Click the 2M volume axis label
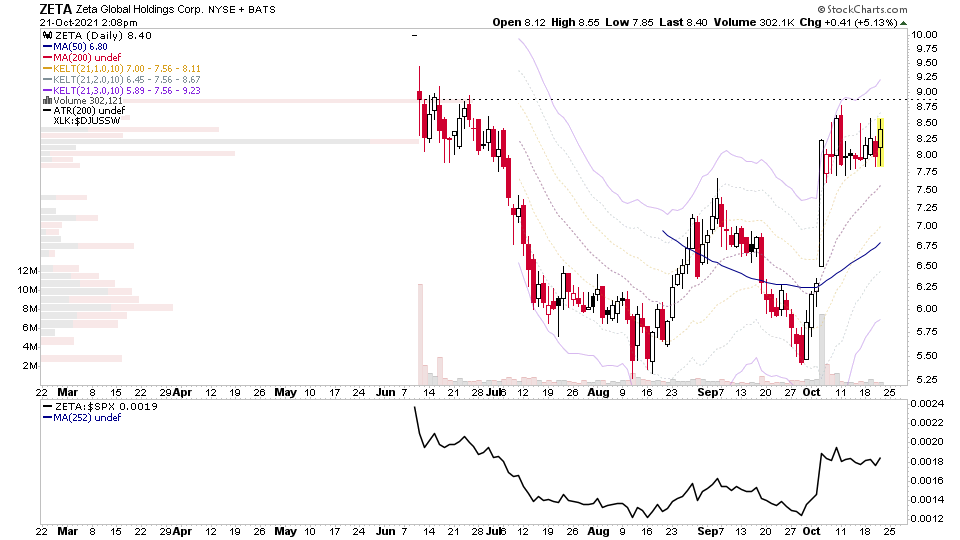The width and height of the screenshot is (960, 540). click(31, 366)
